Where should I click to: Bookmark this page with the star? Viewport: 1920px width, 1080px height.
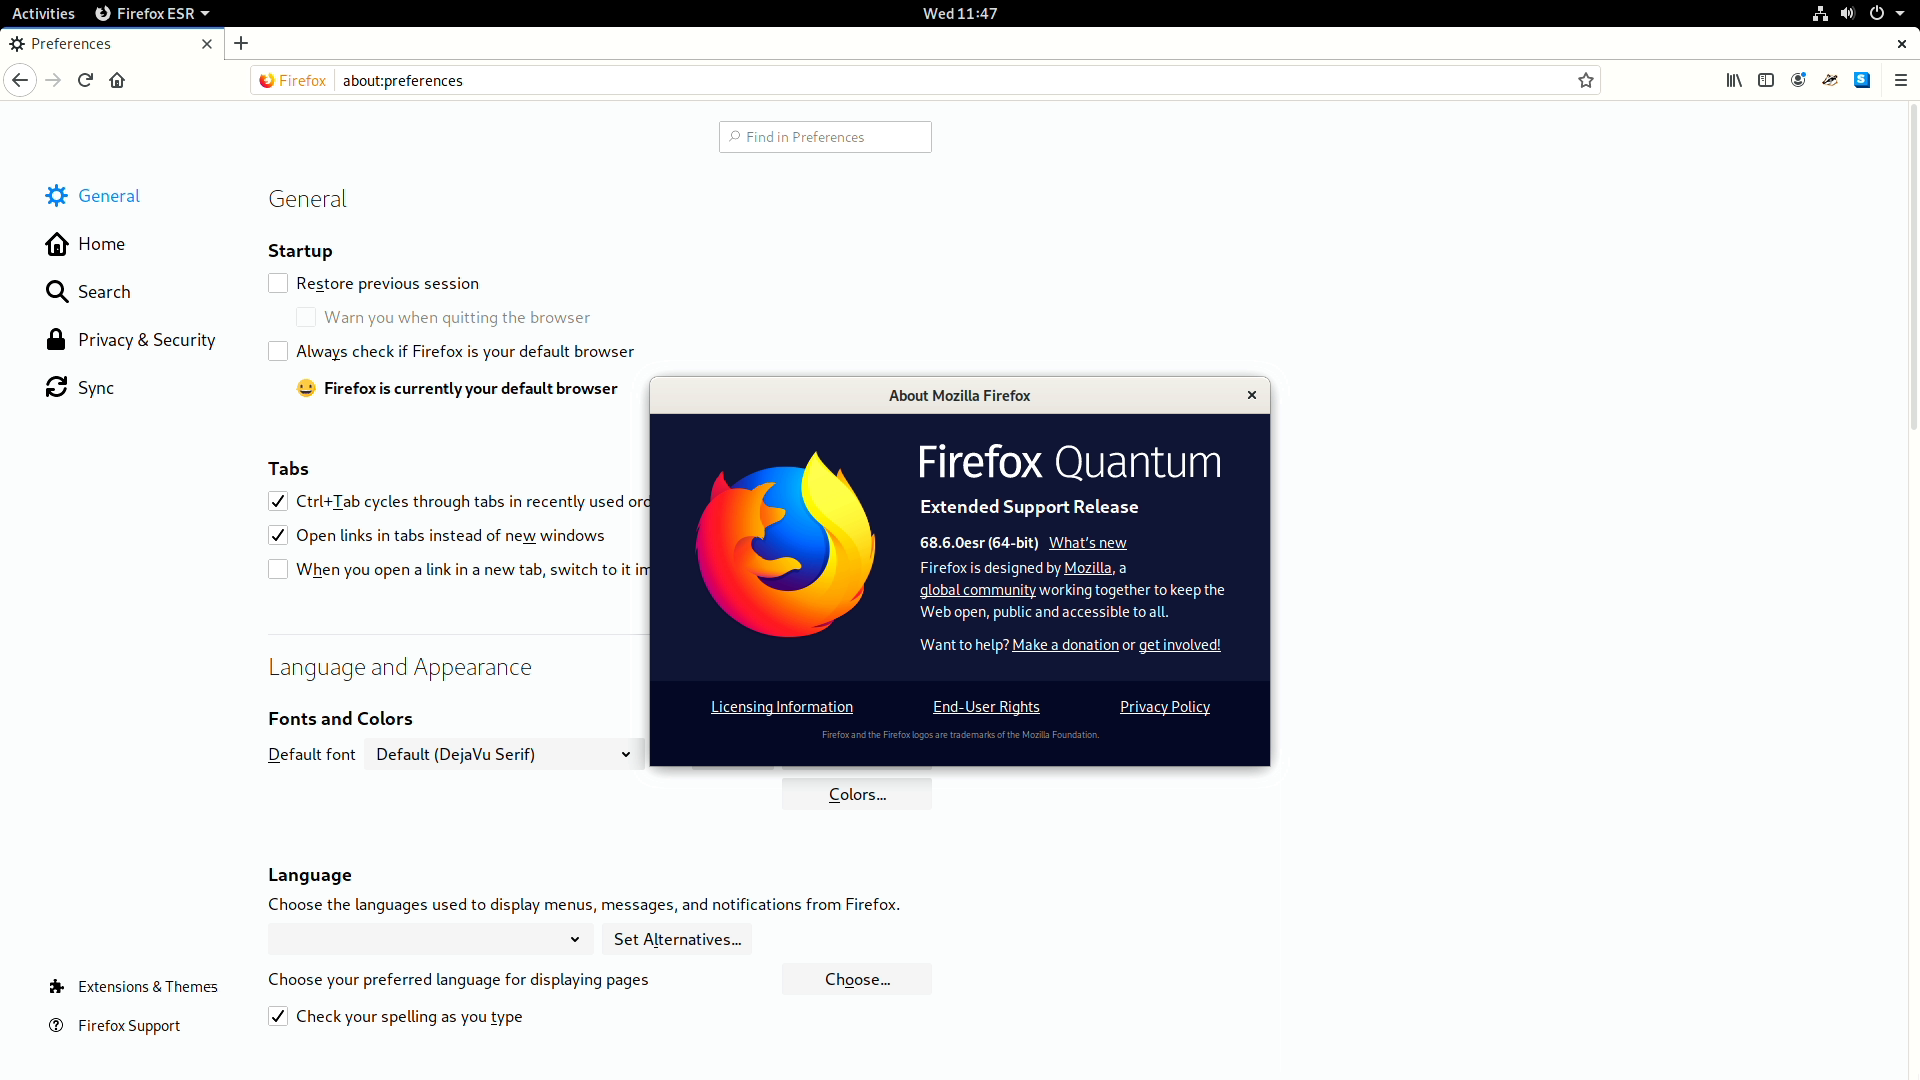[1586, 80]
